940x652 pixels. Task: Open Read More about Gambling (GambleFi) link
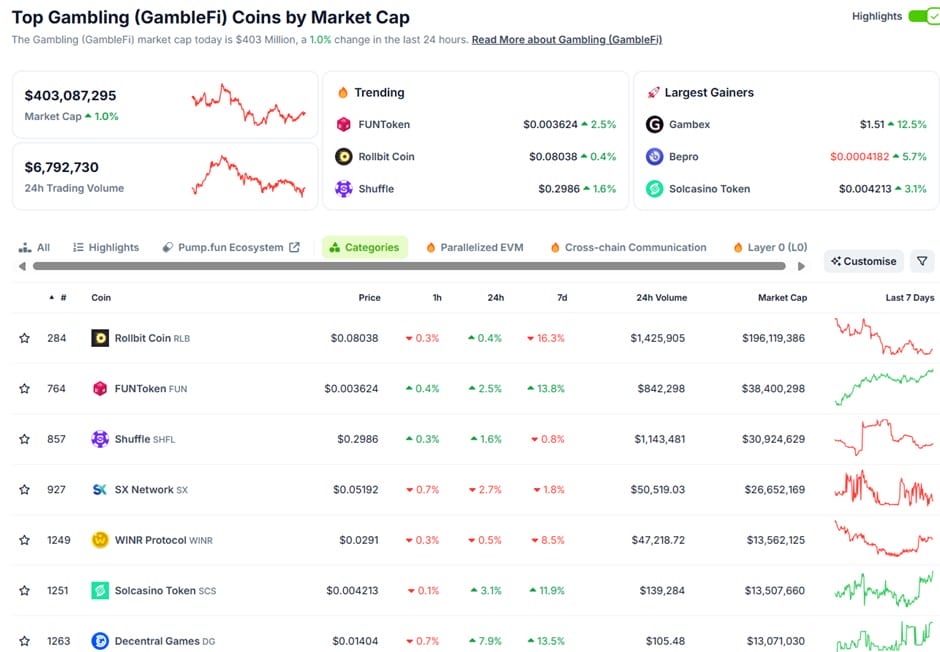pyautogui.click(x=566, y=40)
